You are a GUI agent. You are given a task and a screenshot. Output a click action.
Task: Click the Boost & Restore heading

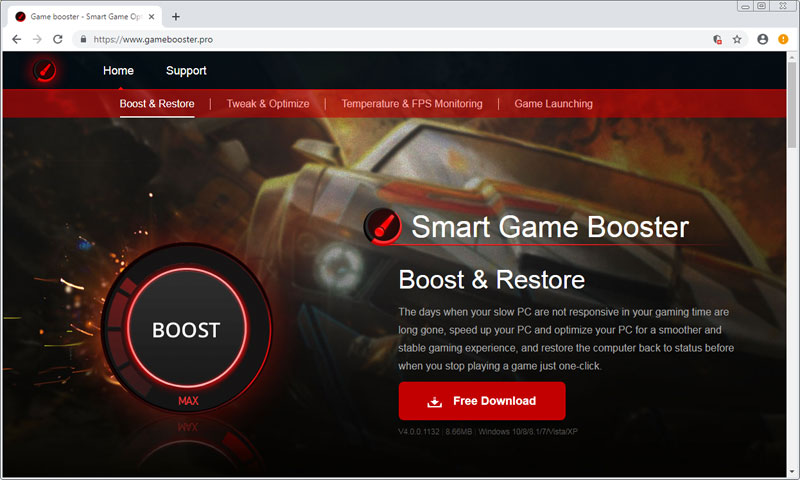[492, 280]
